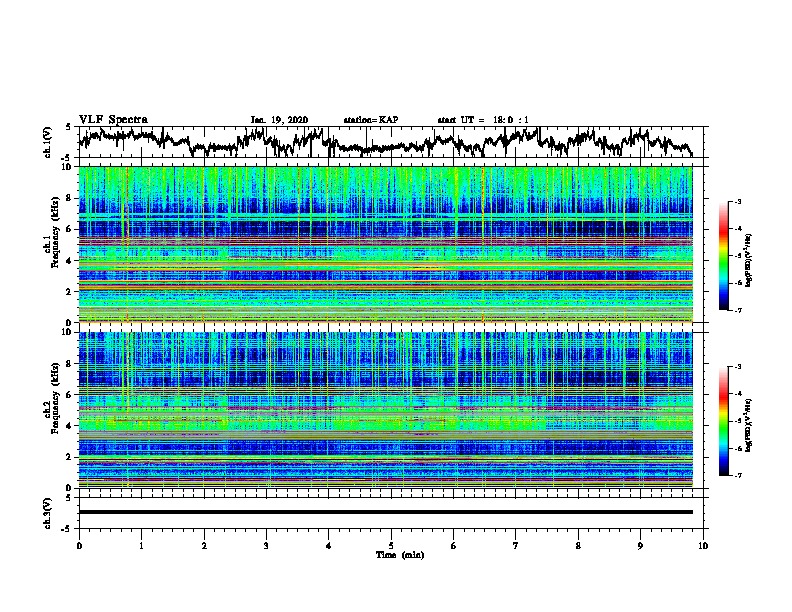Click time axis tick label 6
Image resolution: width=792 pixels, height=612 pixels.
coord(454,546)
